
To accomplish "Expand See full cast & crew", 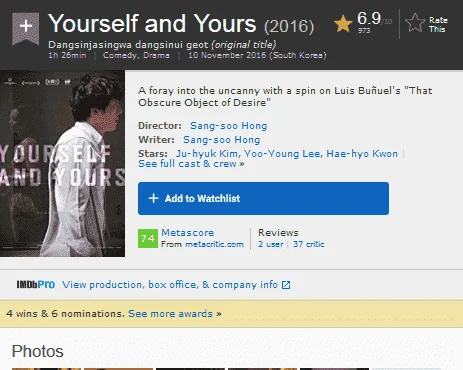I will coord(191,164).
